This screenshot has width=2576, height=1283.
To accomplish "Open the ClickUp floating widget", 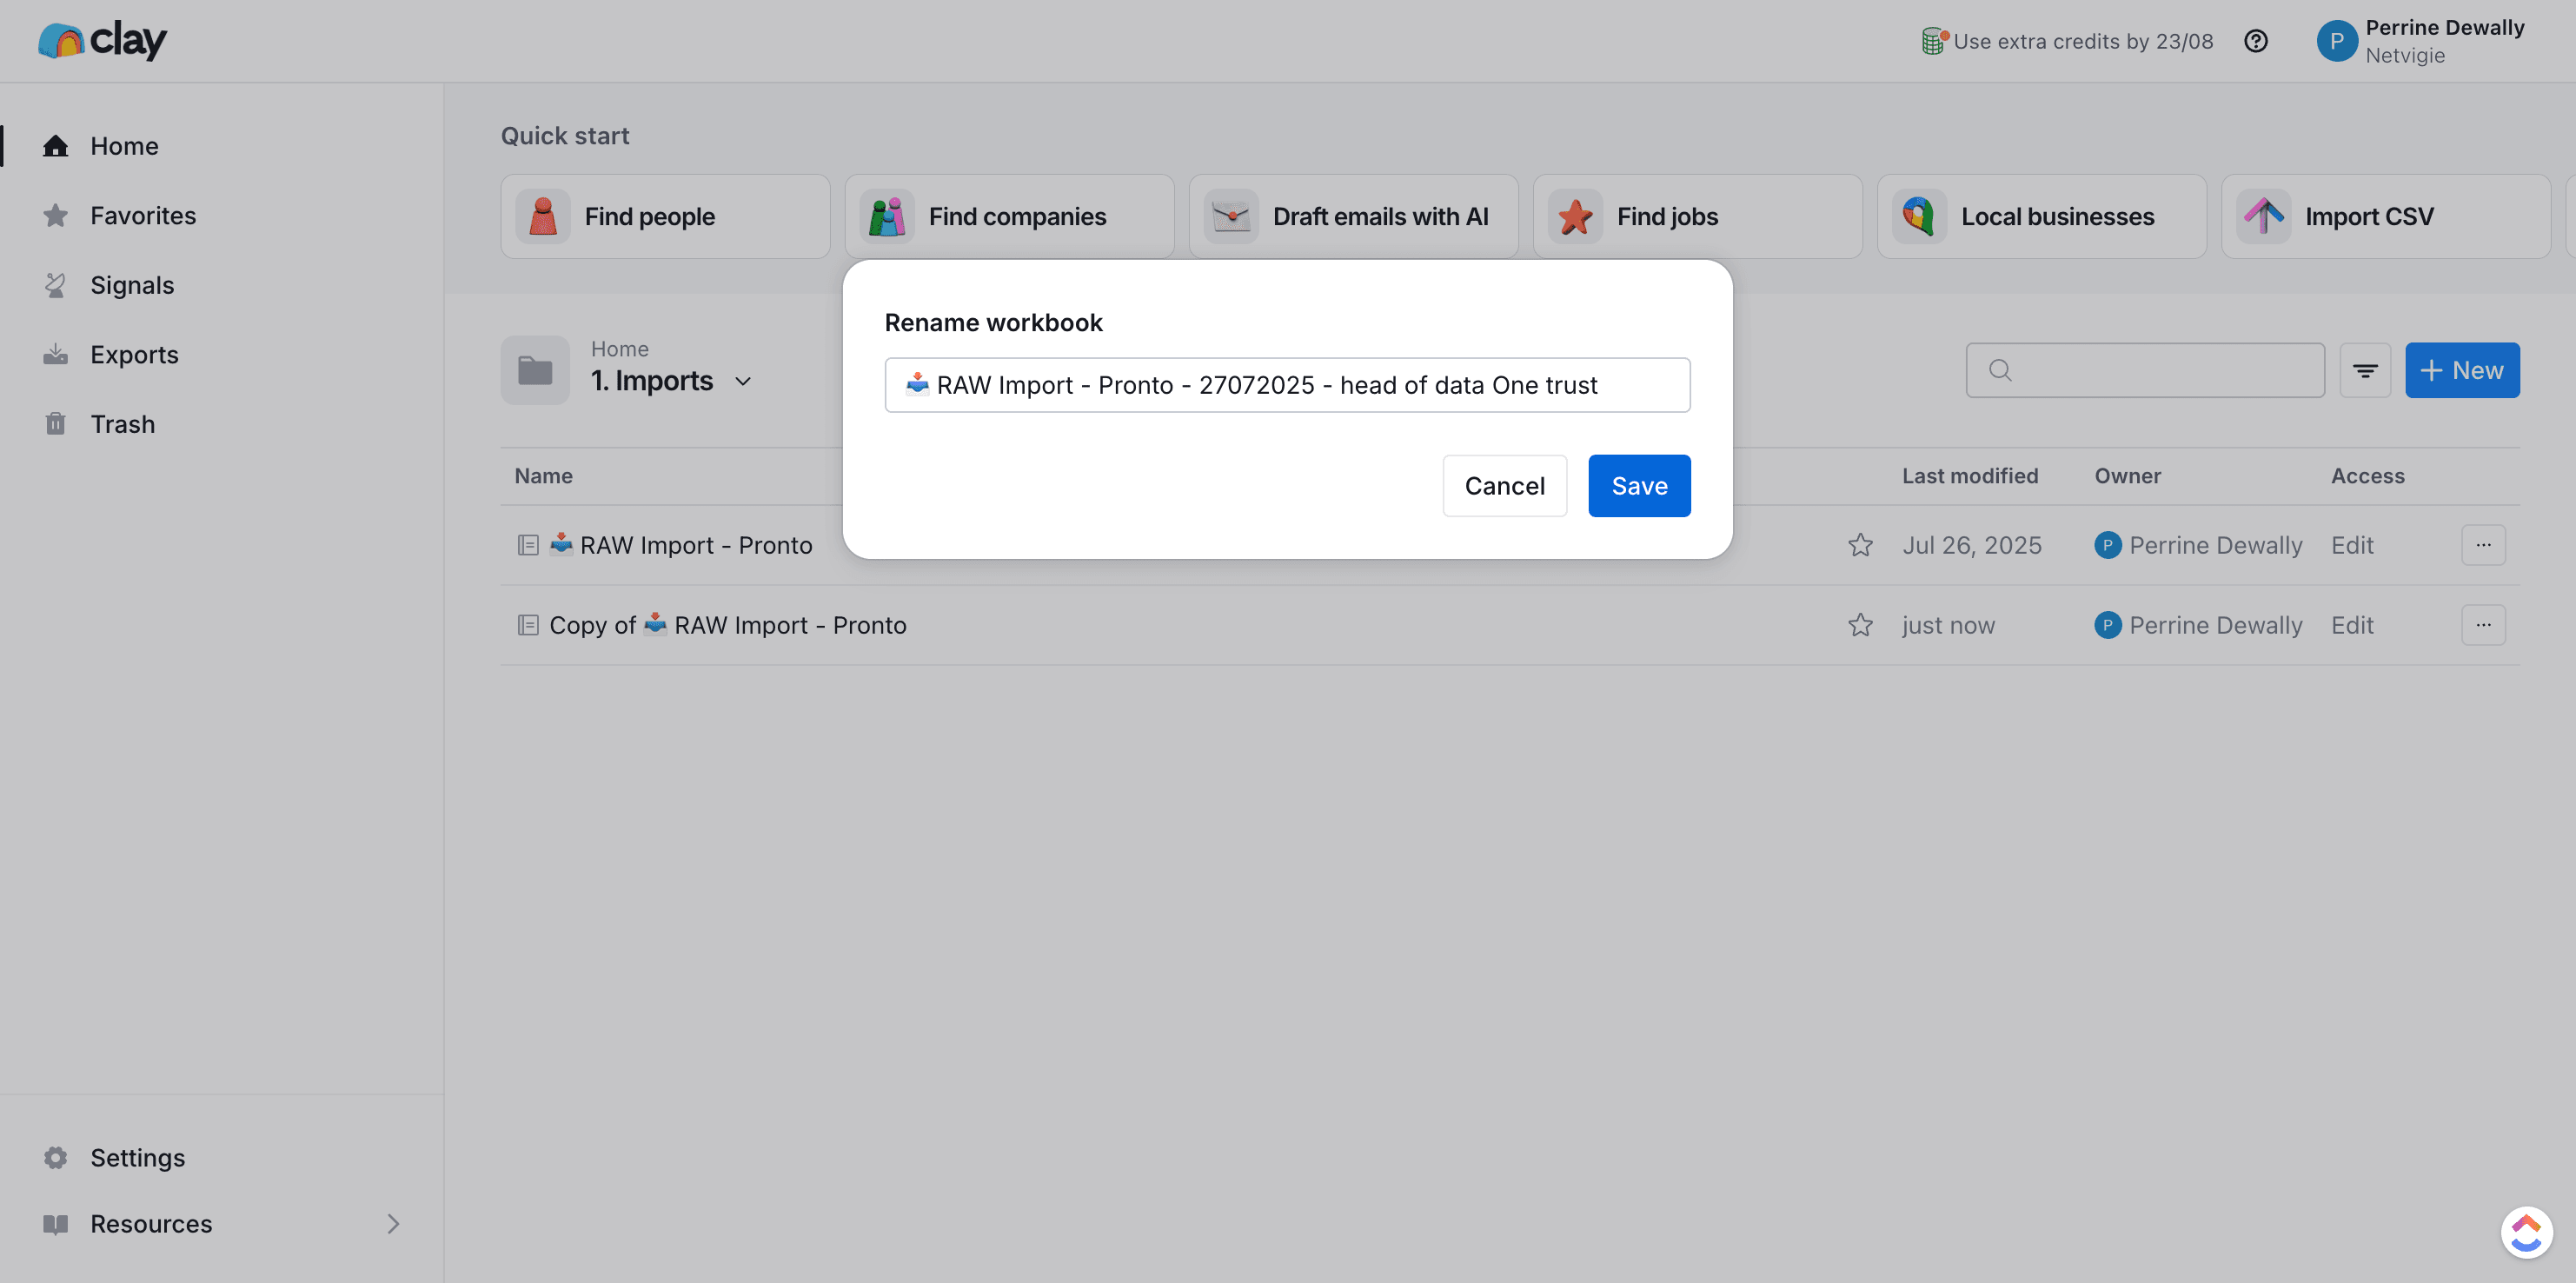I will (x=2526, y=1232).
